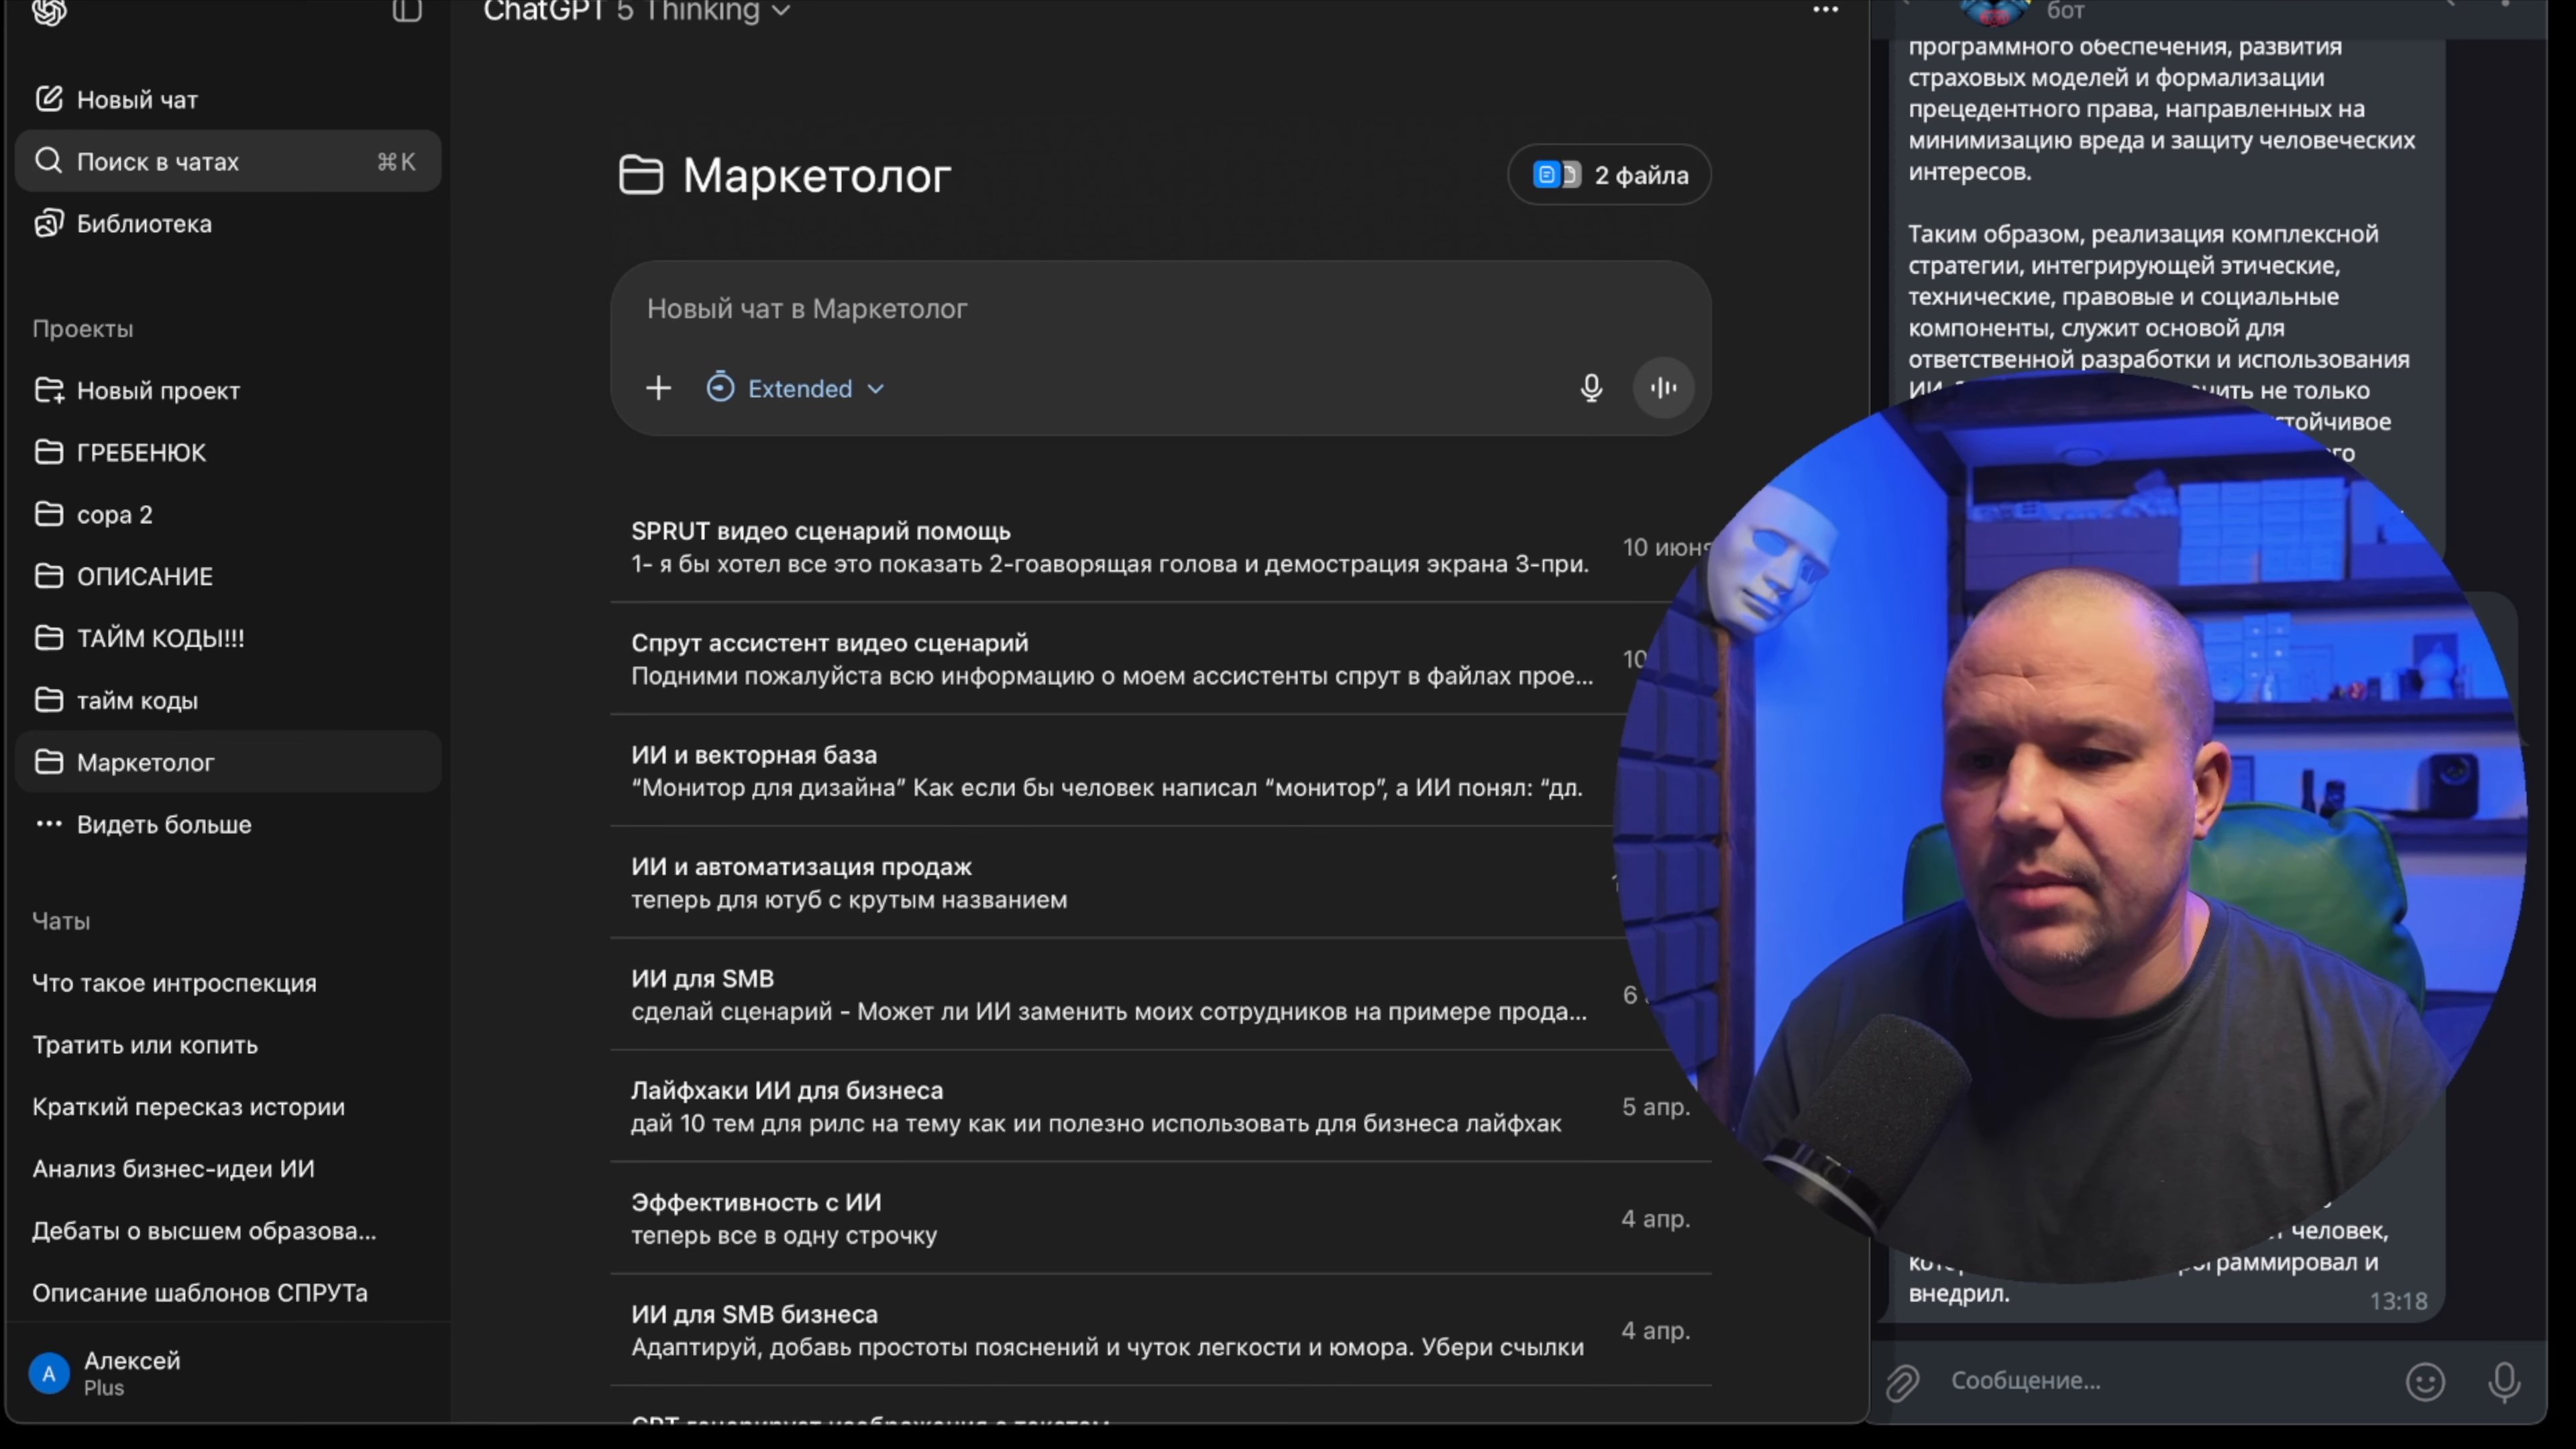Open chat Краткий пересказ истории

[228, 1107]
